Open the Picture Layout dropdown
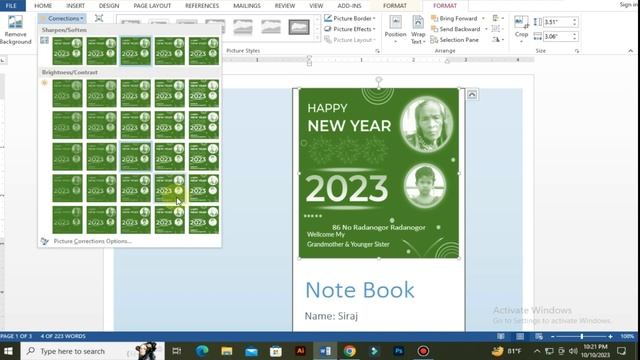 (x=350, y=40)
